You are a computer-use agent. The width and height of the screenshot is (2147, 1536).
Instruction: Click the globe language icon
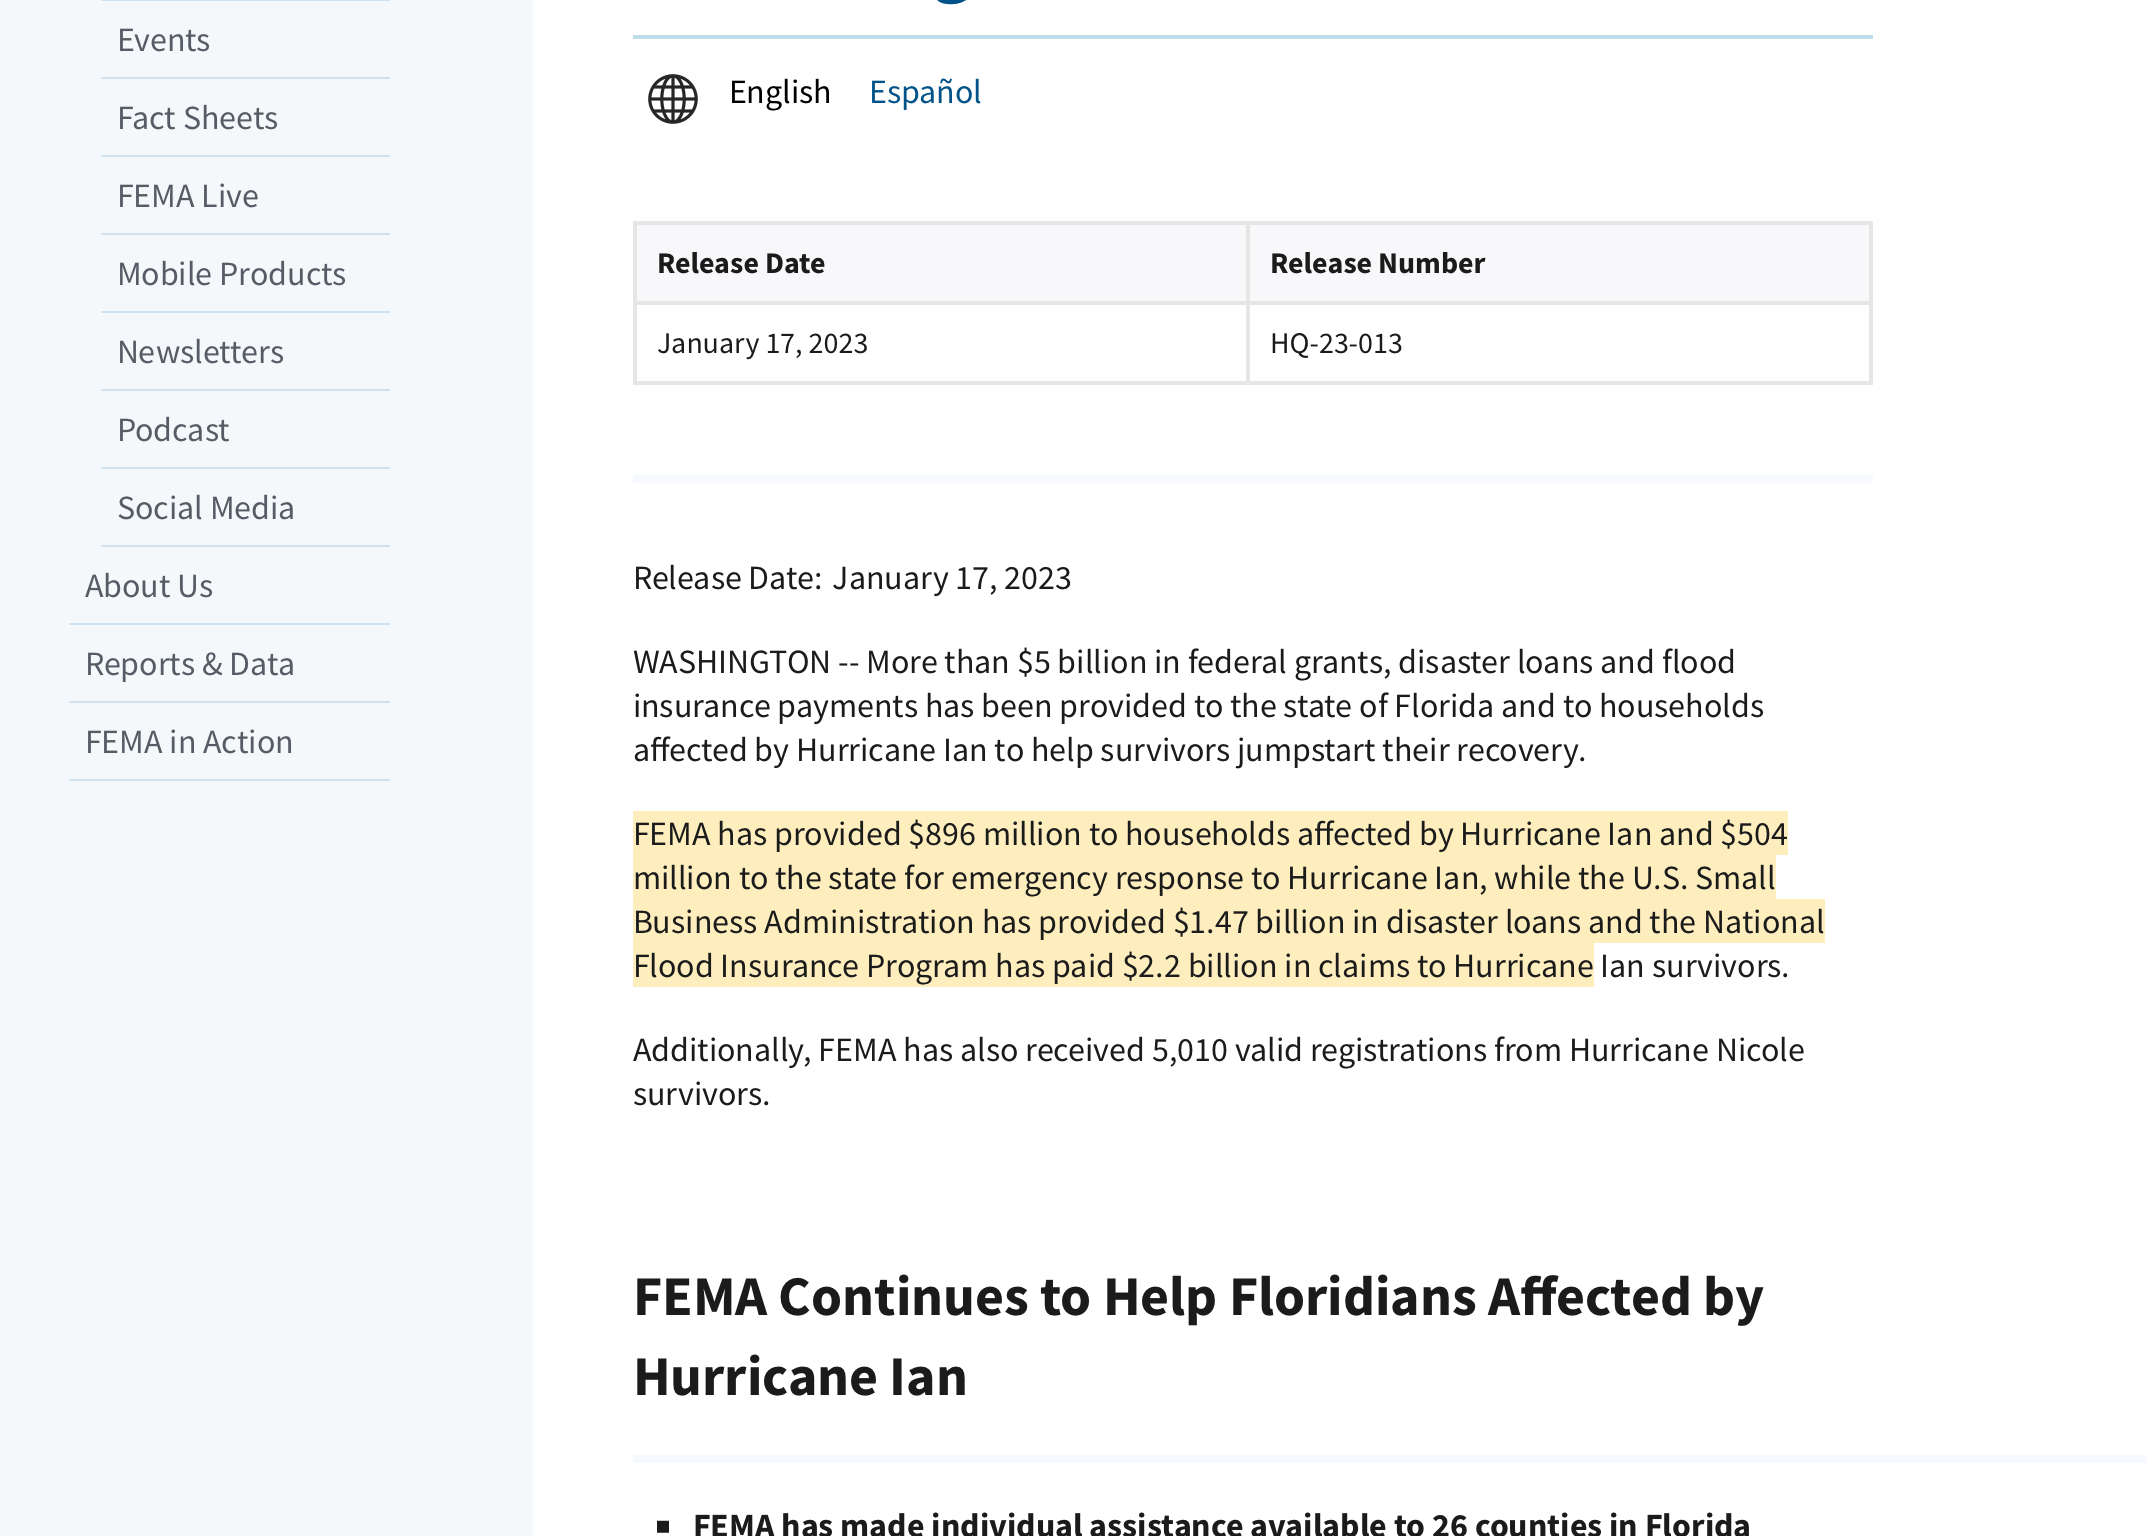(x=673, y=98)
